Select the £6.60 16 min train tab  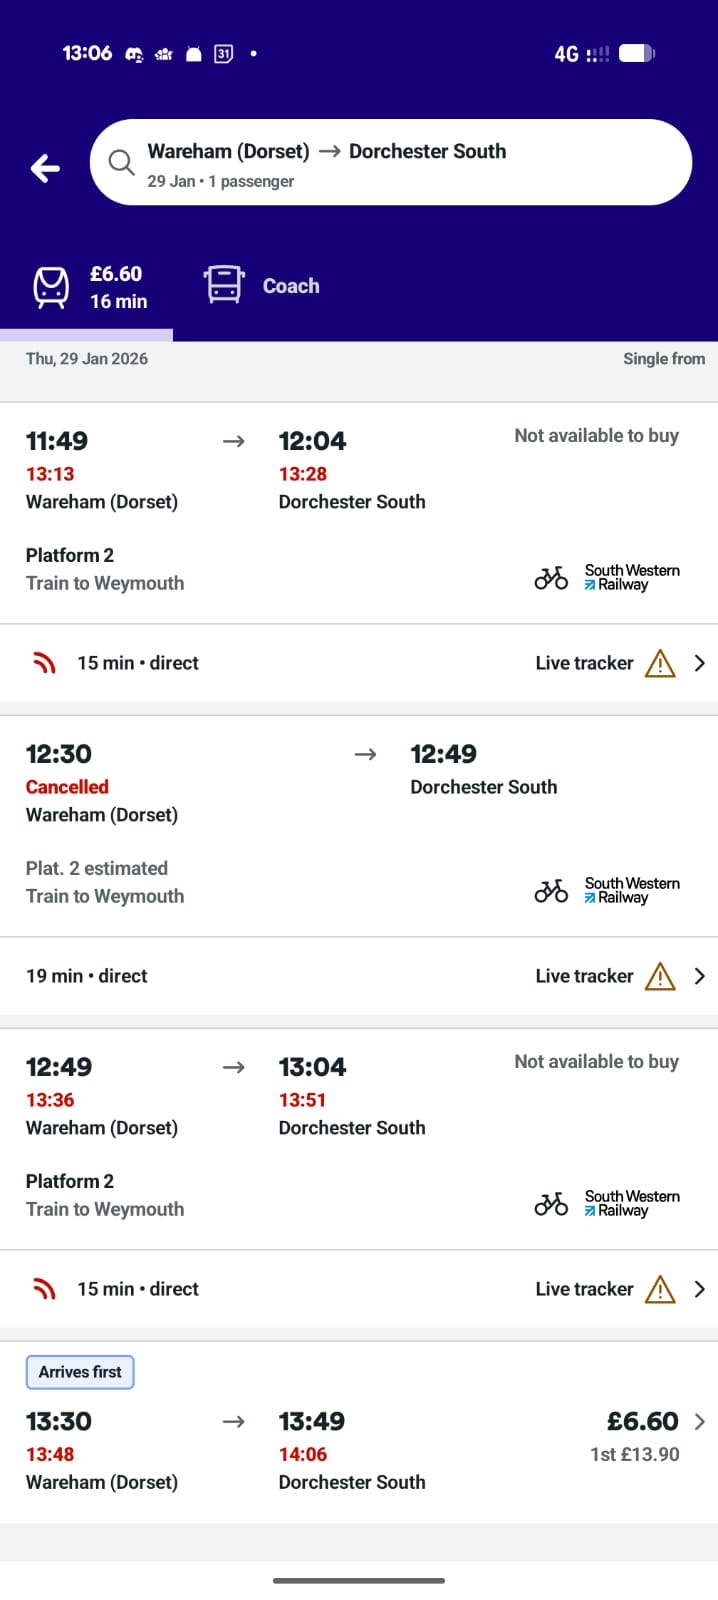[x=117, y=287]
